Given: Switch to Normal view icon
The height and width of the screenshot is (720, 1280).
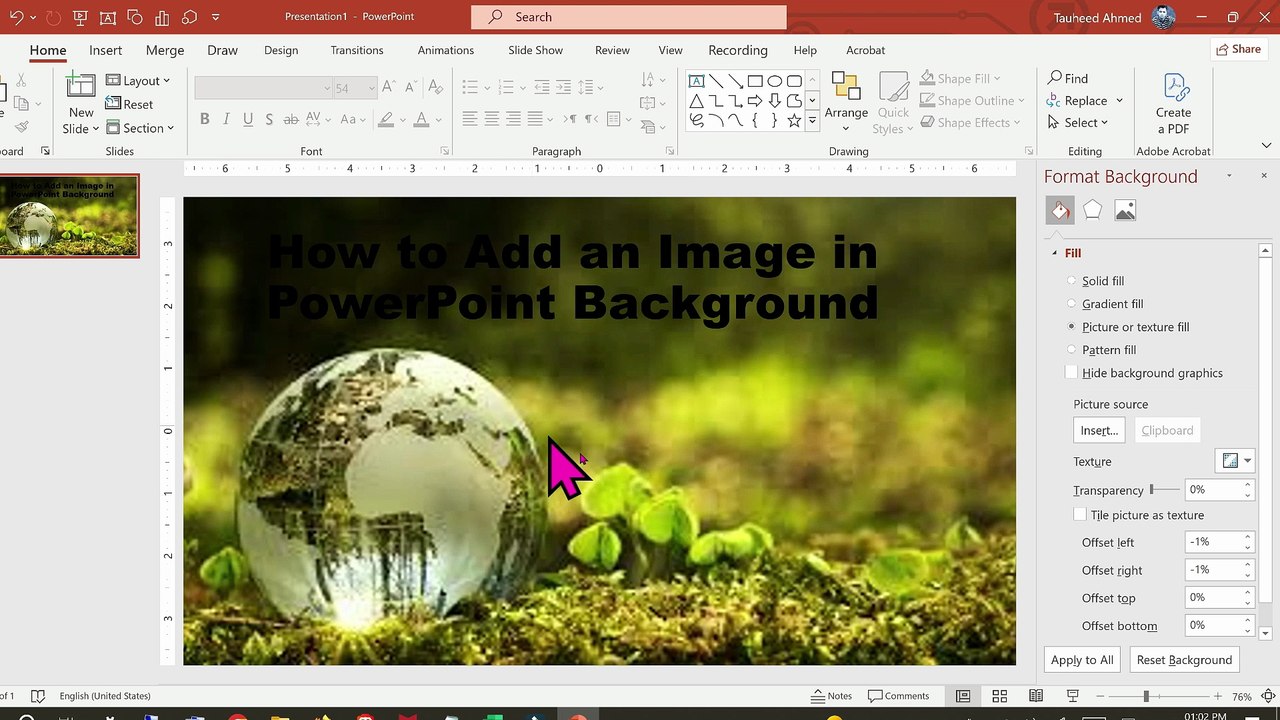Looking at the screenshot, I should pos(963,696).
